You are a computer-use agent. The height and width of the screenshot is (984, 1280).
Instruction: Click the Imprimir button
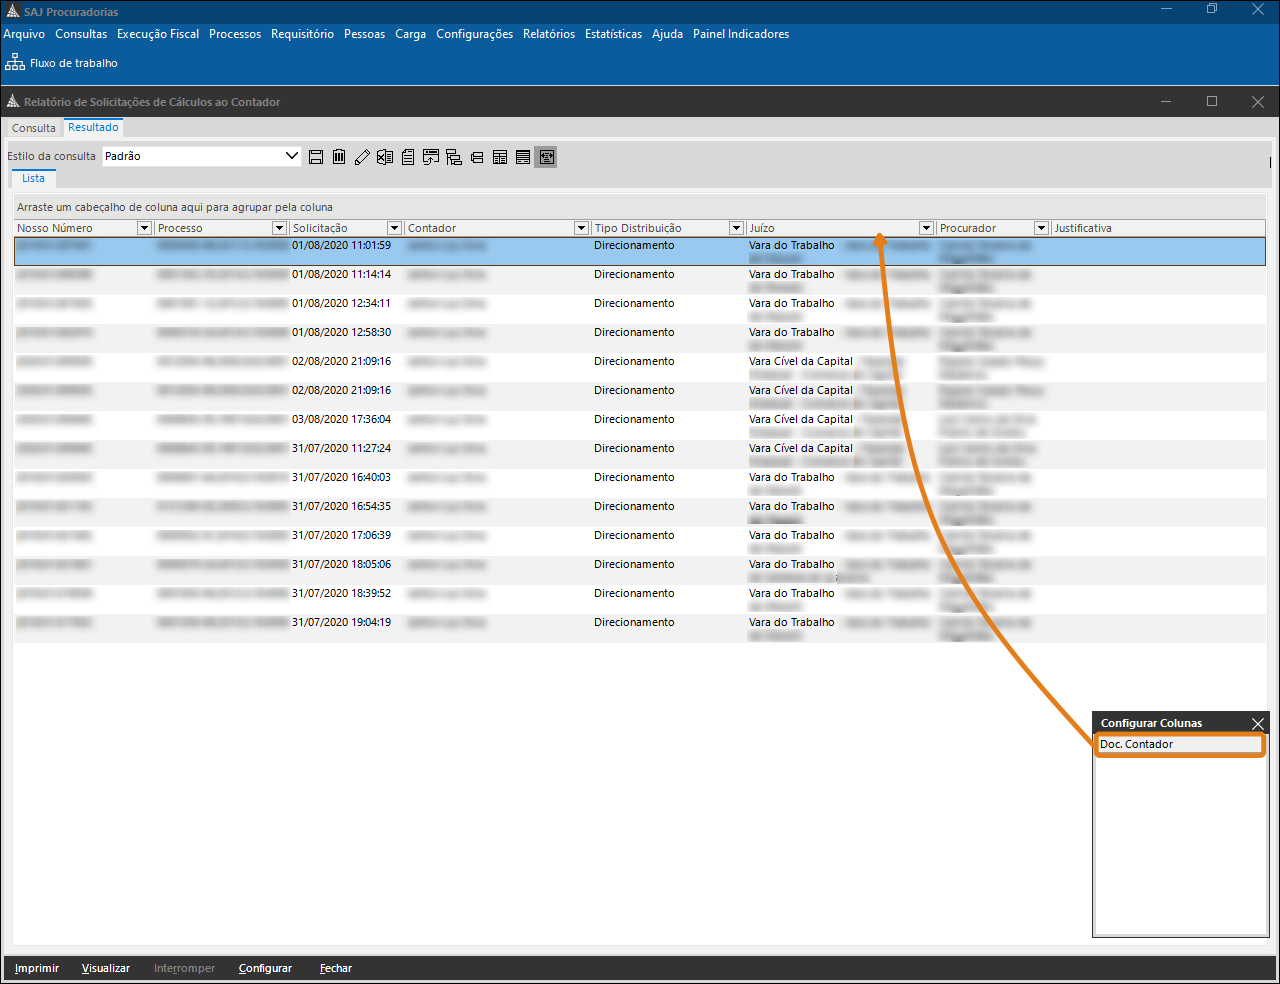coord(37,968)
